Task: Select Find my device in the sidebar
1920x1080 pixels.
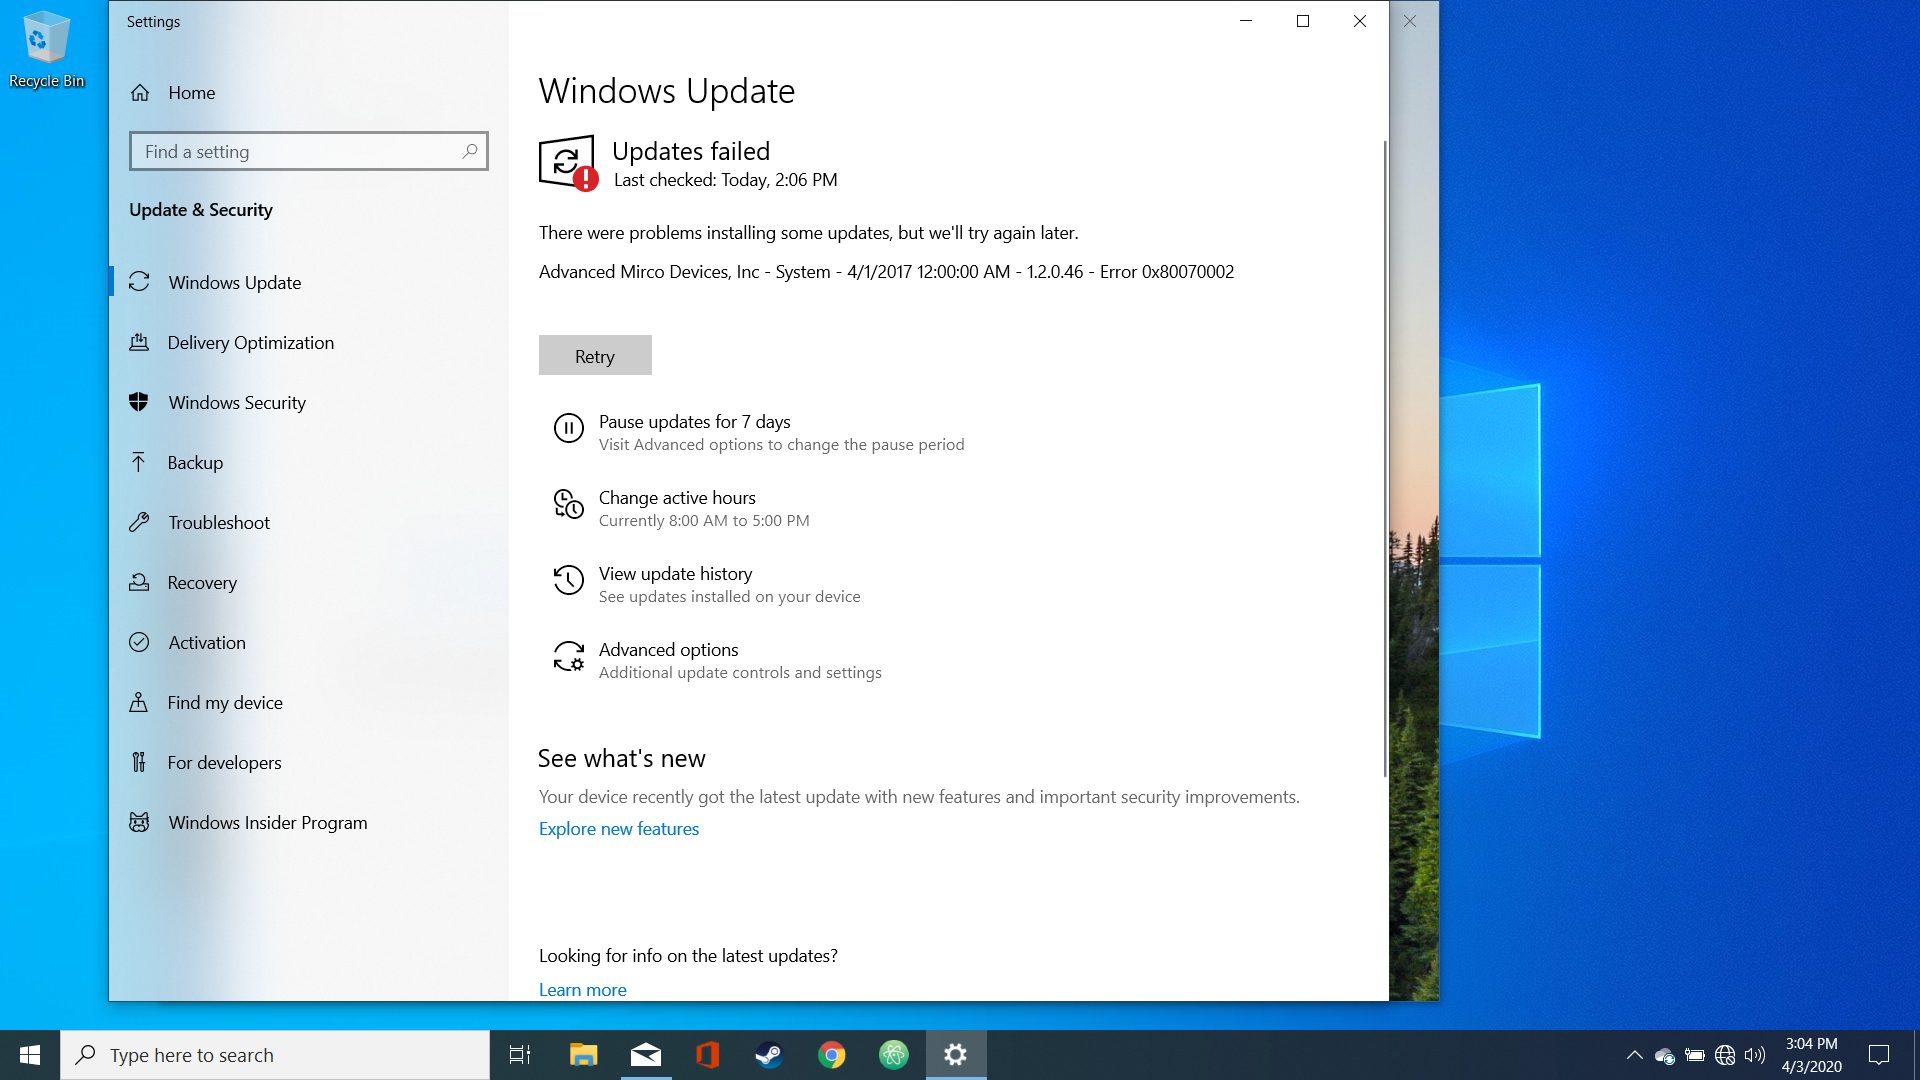Action: [x=309, y=702]
